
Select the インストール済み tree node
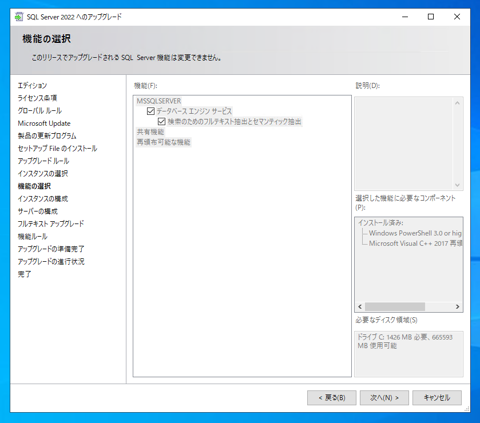[381, 223]
